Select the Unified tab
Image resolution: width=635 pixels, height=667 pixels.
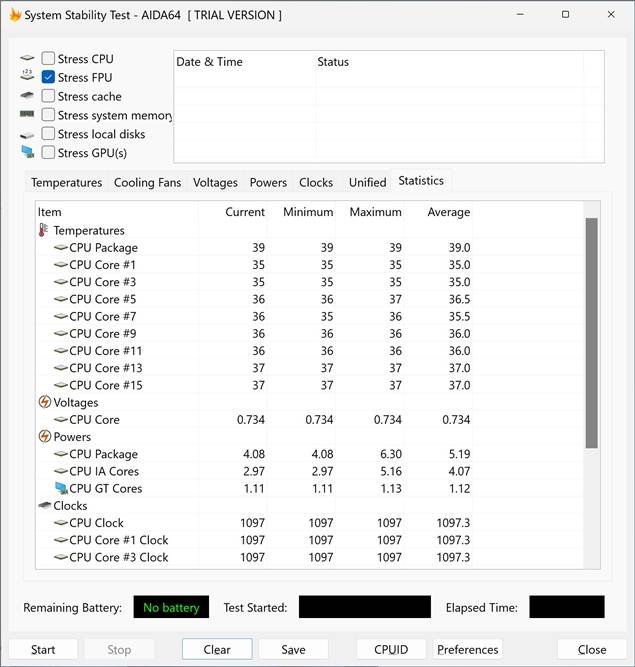point(367,183)
